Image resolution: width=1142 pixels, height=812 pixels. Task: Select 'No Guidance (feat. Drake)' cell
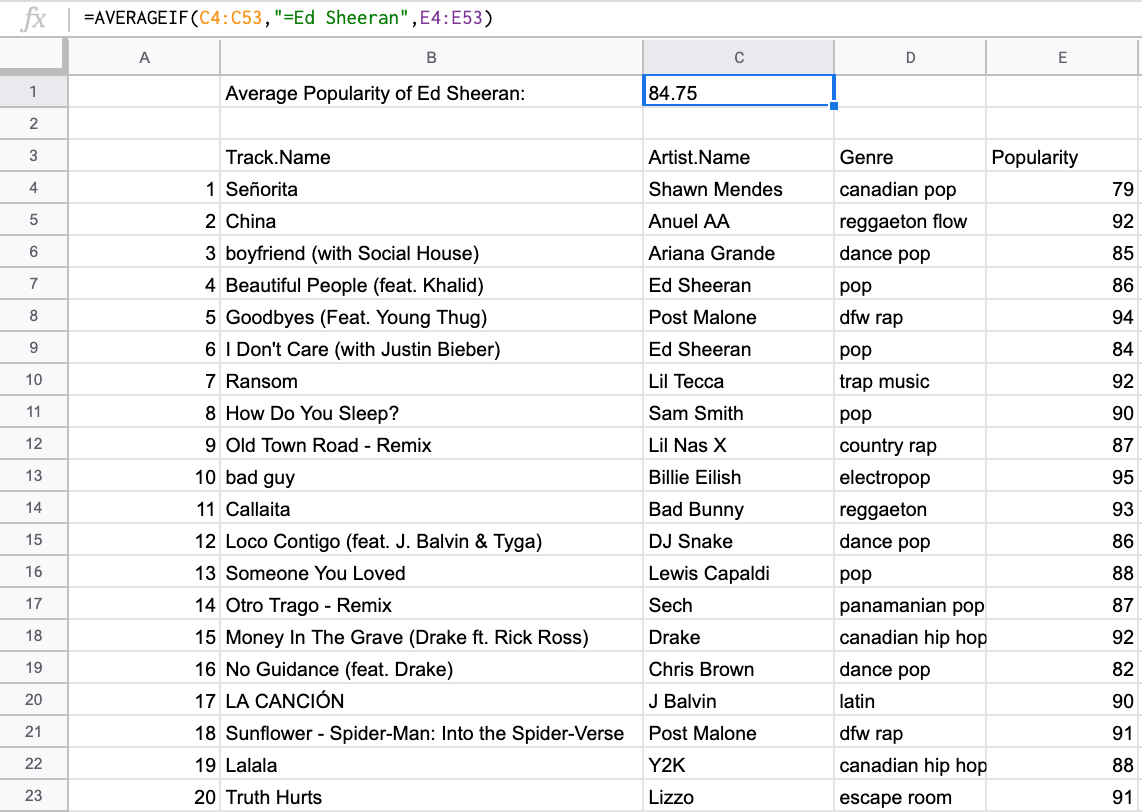click(431, 669)
